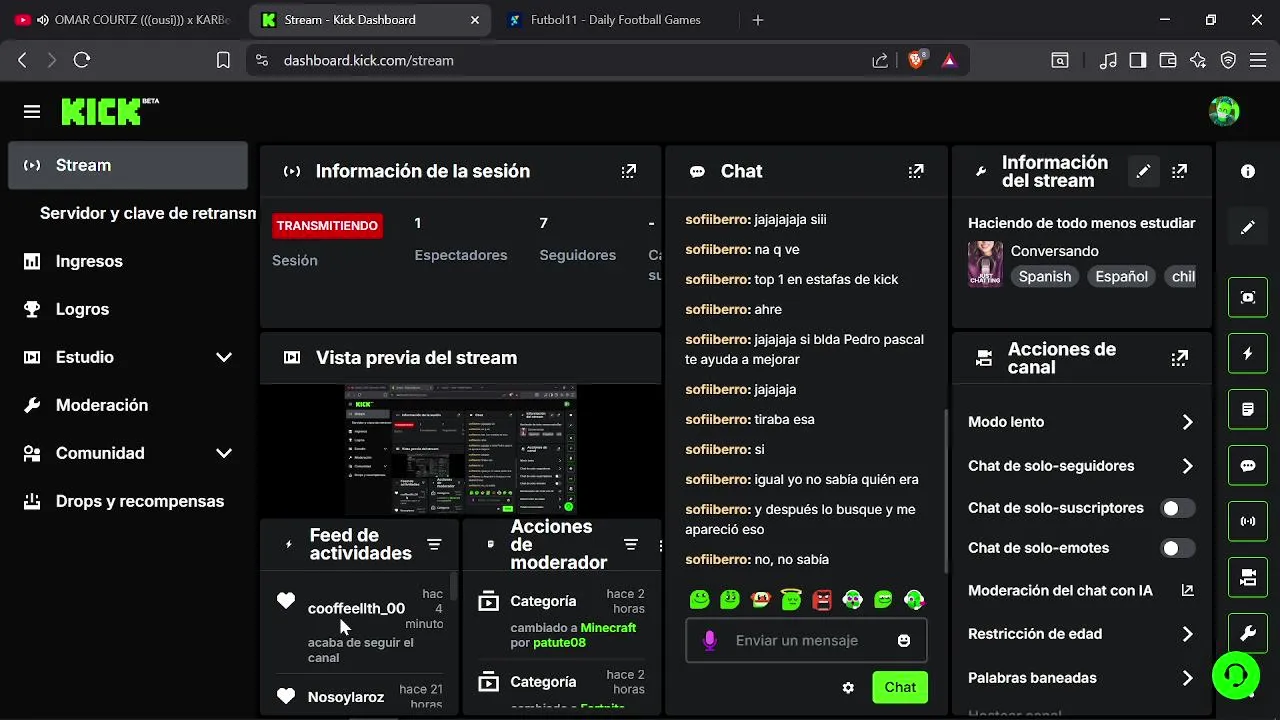The height and width of the screenshot is (720, 1280).
Task: Edit stream info with the pencil in Información del stream
Action: (1143, 171)
